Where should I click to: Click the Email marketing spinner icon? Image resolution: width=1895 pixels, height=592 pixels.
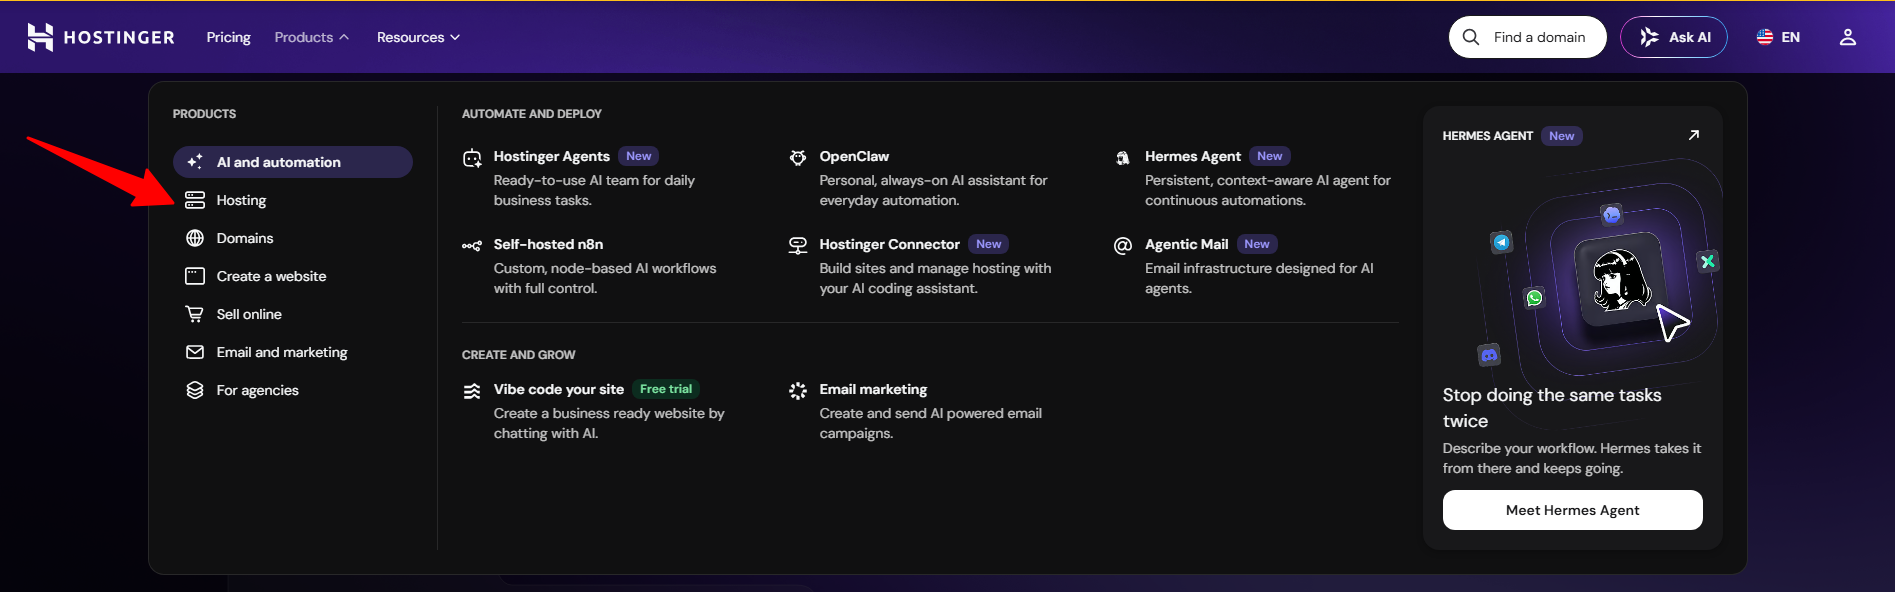pos(798,391)
